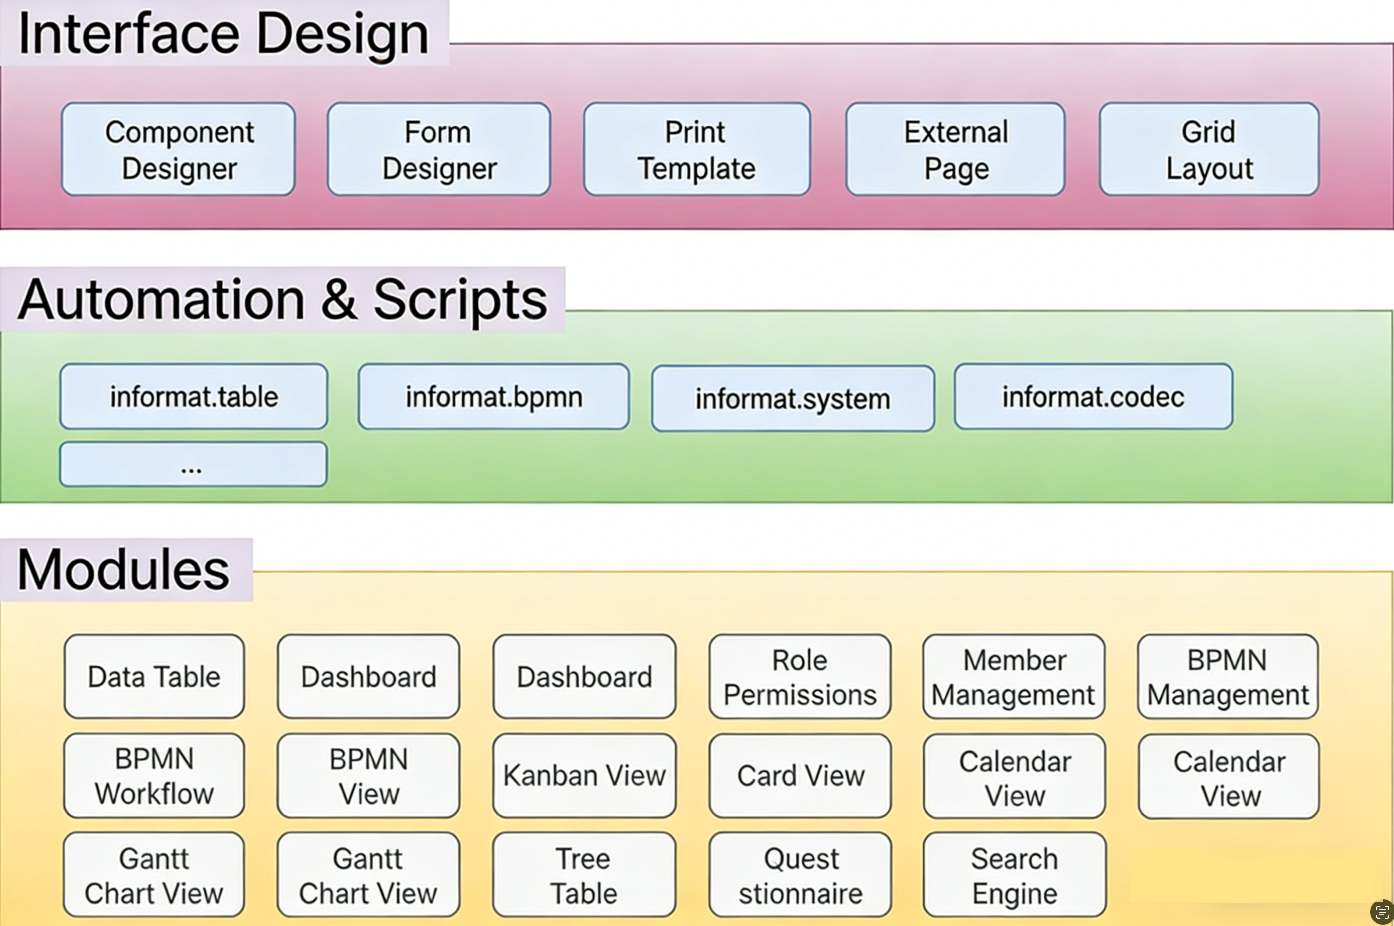Screen dimensions: 1394x926
Task: Click the informat.codec script entry
Action: (1093, 396)
